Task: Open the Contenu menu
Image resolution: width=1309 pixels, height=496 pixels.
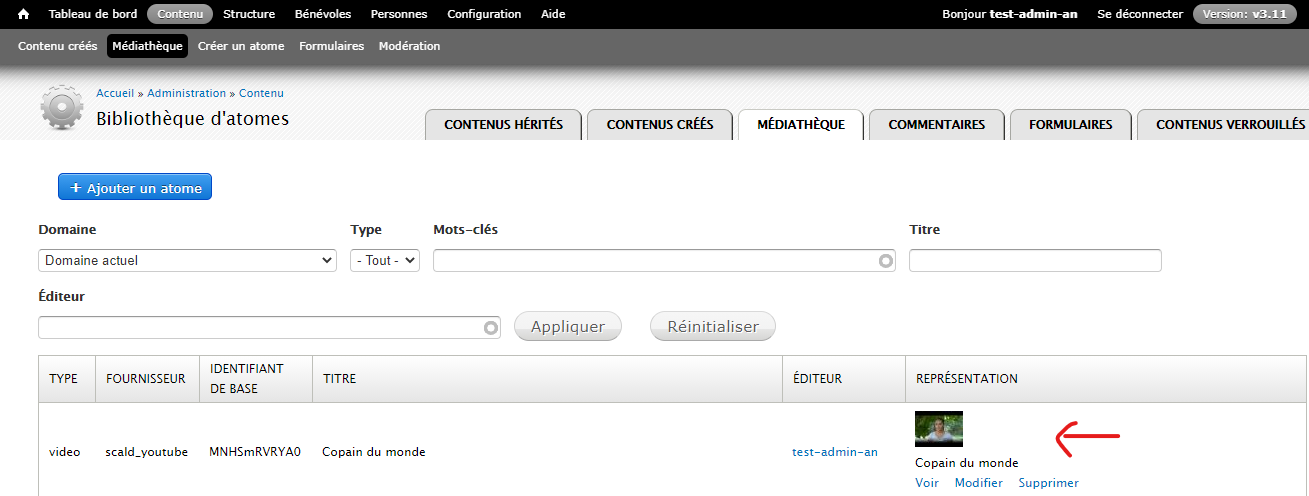Action: [x=180, y=14]
